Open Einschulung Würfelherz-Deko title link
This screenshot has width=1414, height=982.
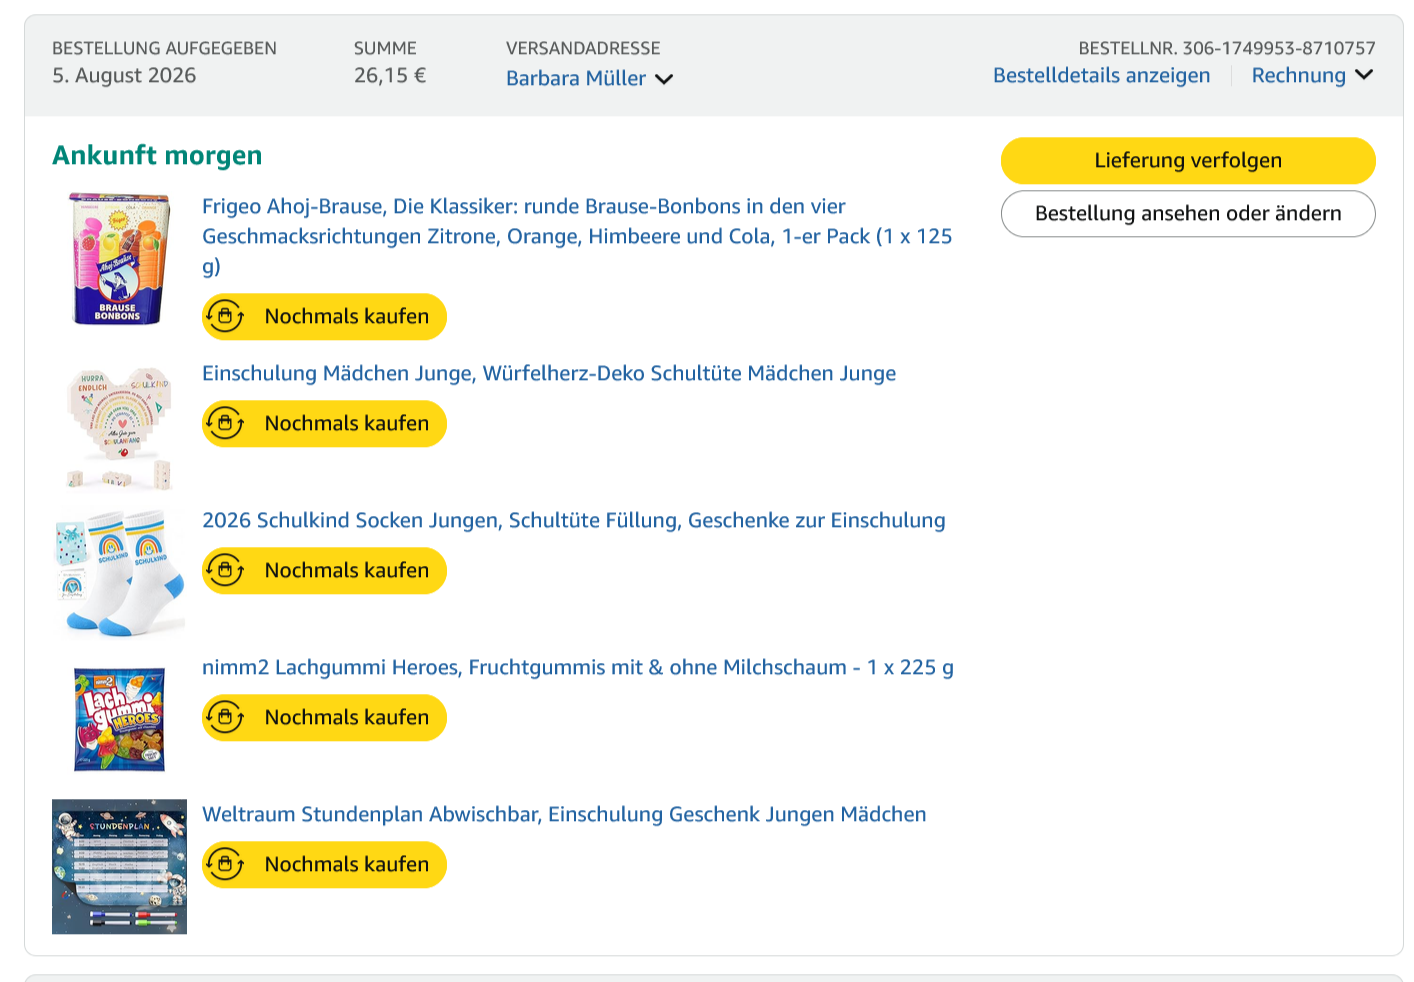pos(549,373)
